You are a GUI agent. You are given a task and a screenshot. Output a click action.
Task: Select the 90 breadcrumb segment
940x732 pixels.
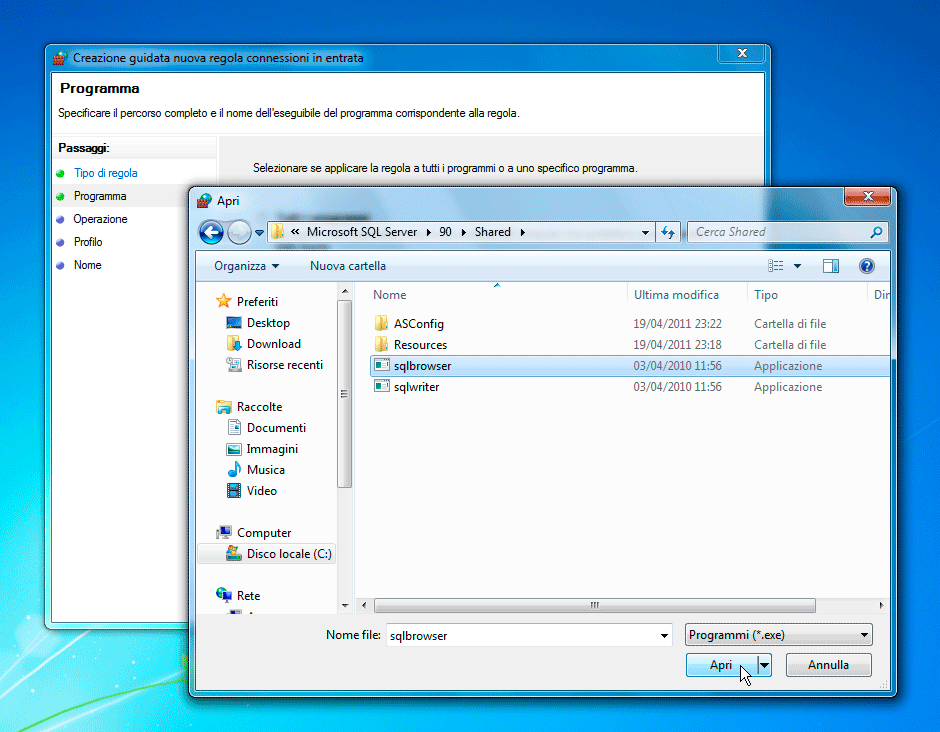[445, 232]
